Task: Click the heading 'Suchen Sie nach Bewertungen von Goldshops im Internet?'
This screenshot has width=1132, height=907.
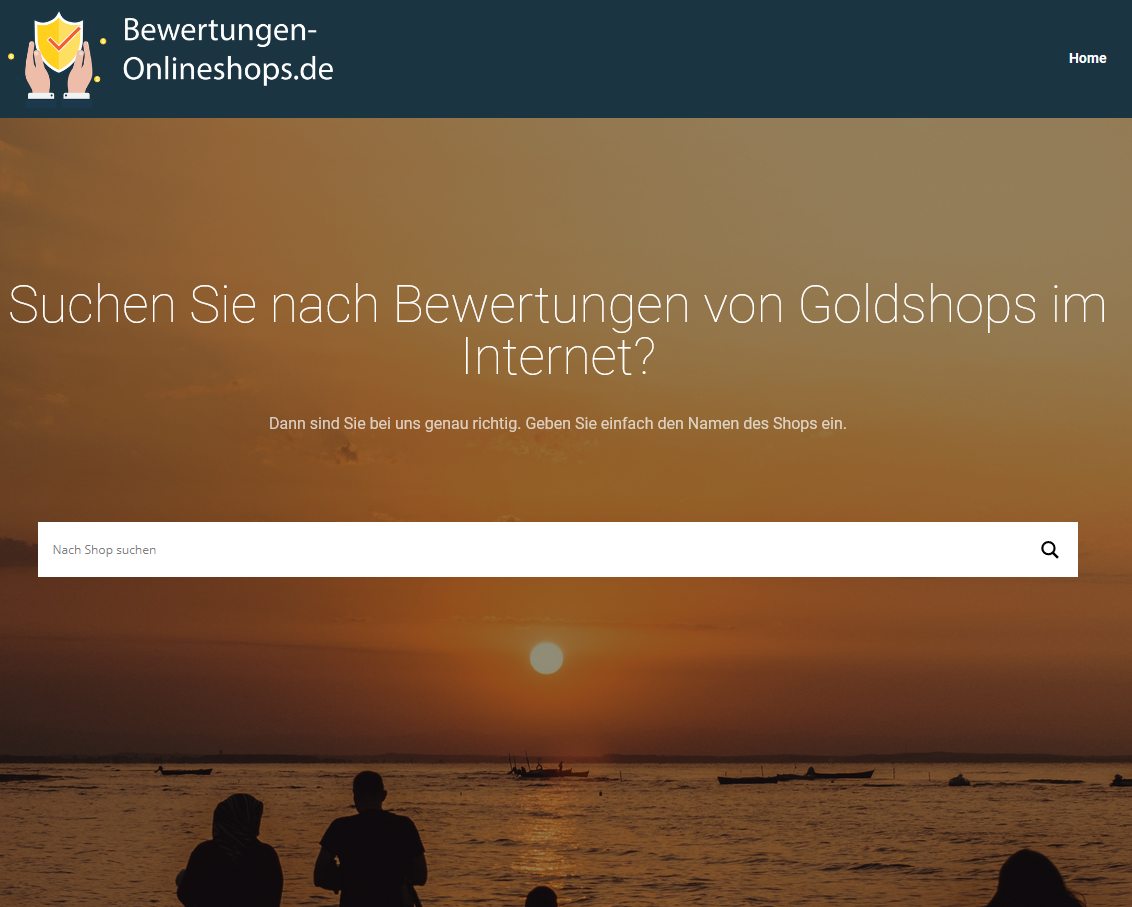Action: tap(557, 330)
